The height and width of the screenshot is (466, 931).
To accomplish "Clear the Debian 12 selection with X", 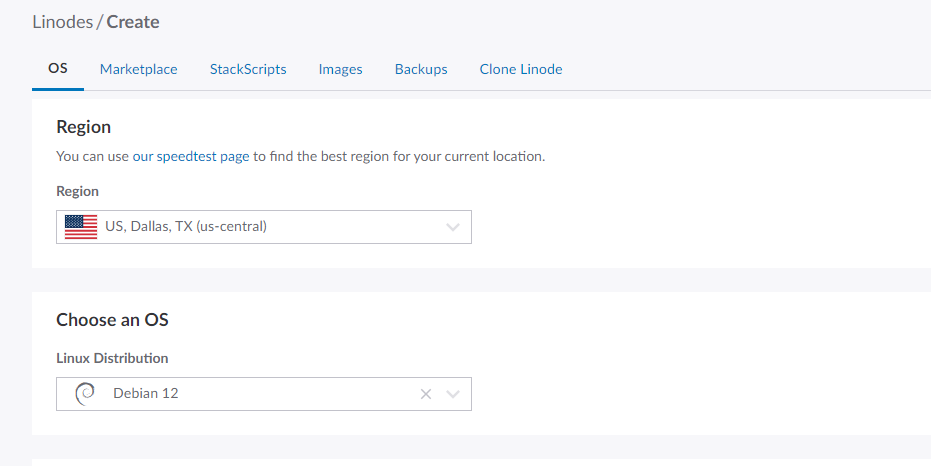I will pyautogui.click(x=426, y=394).
